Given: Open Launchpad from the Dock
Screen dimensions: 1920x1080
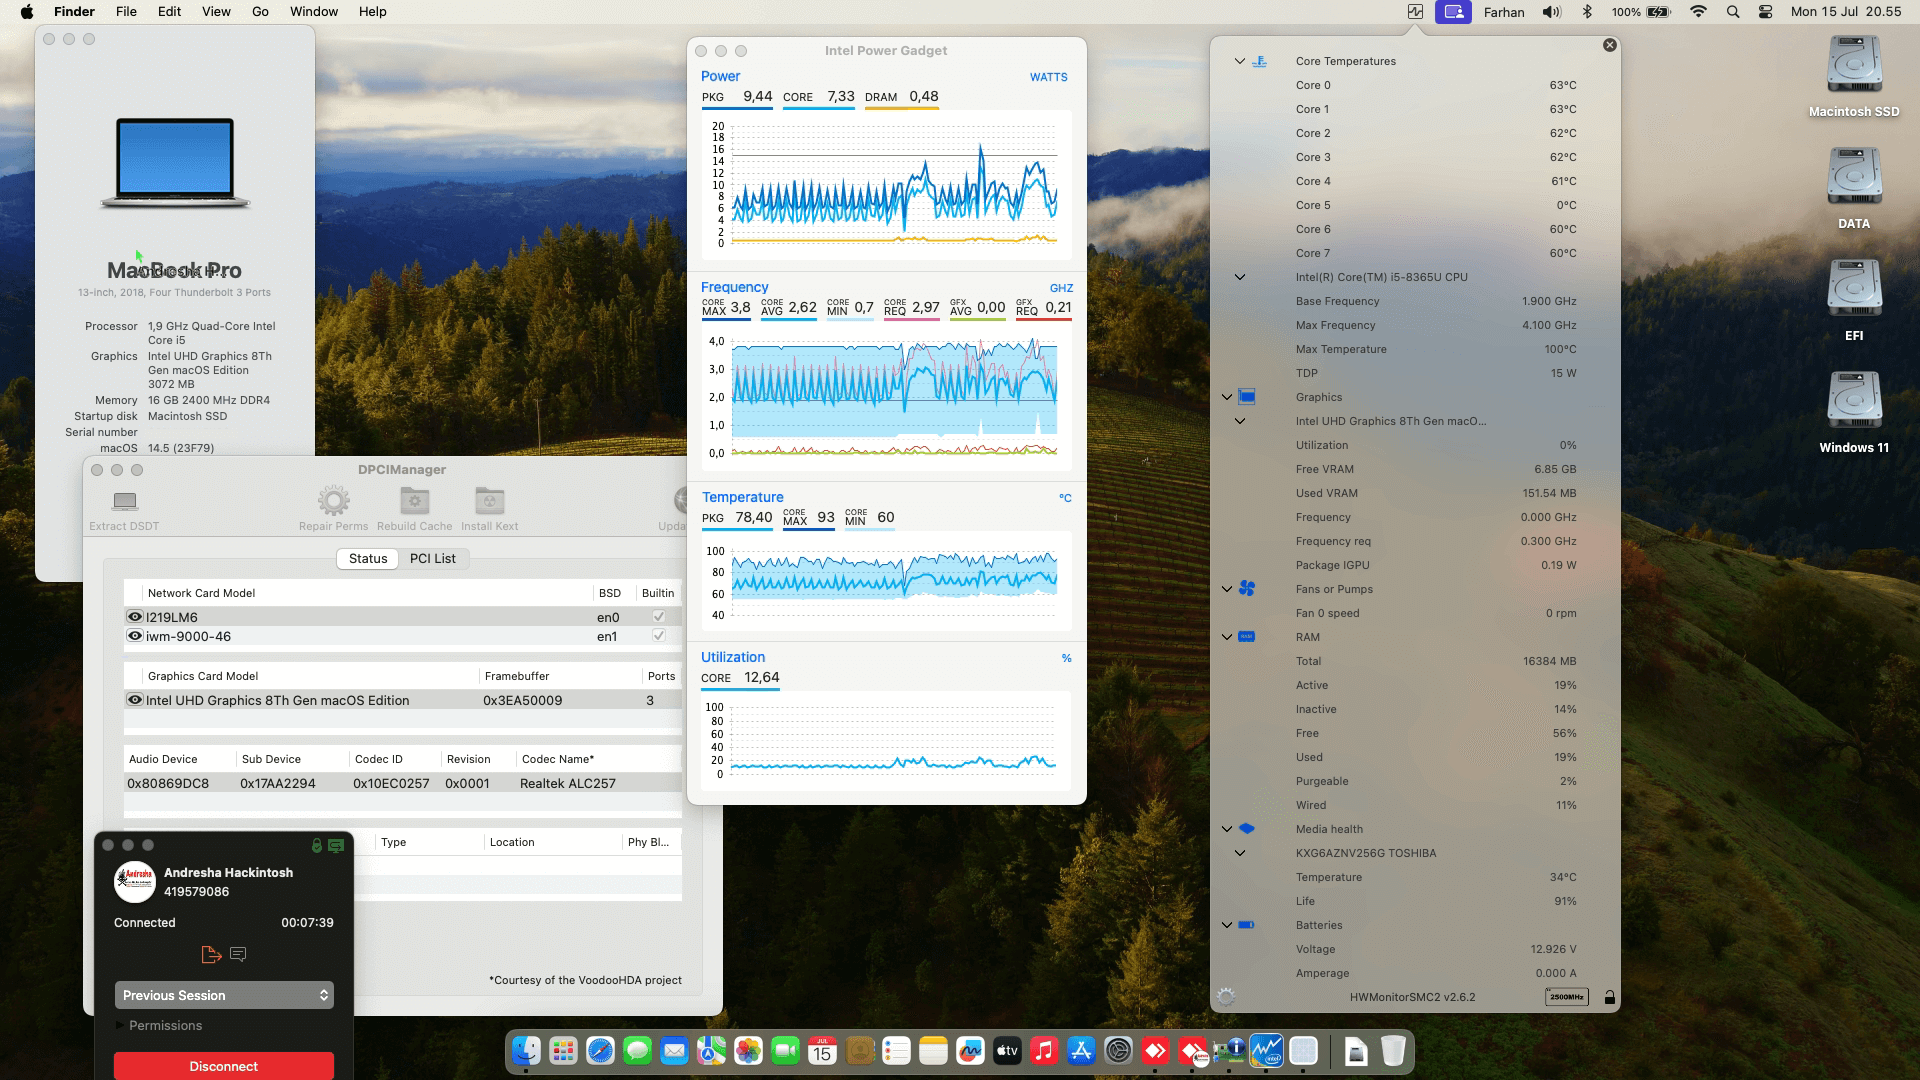Looking at the screenshot, I should pos(563,1051).
